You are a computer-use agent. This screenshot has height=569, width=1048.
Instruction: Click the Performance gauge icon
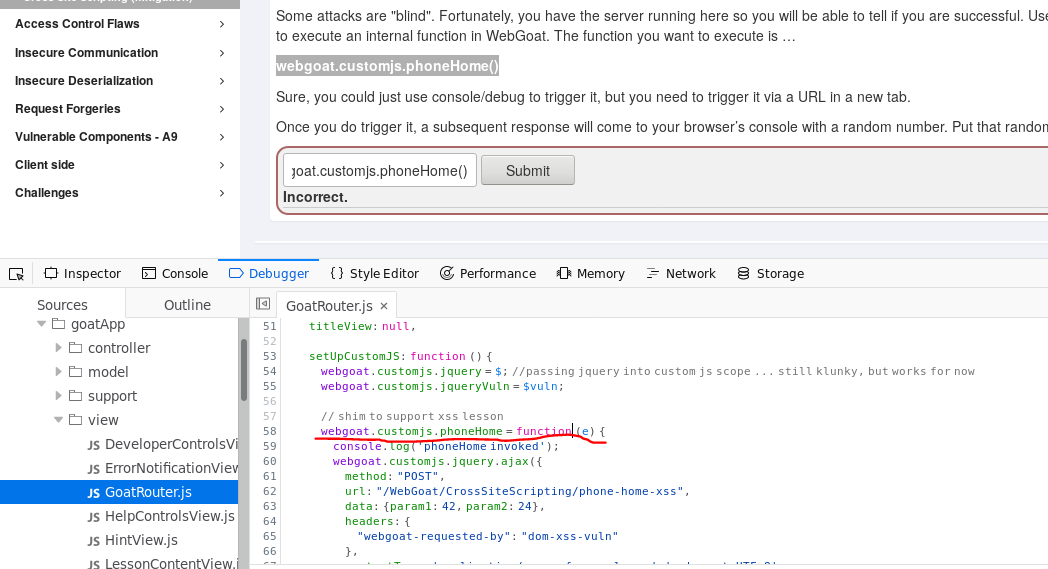coord(447,274)
